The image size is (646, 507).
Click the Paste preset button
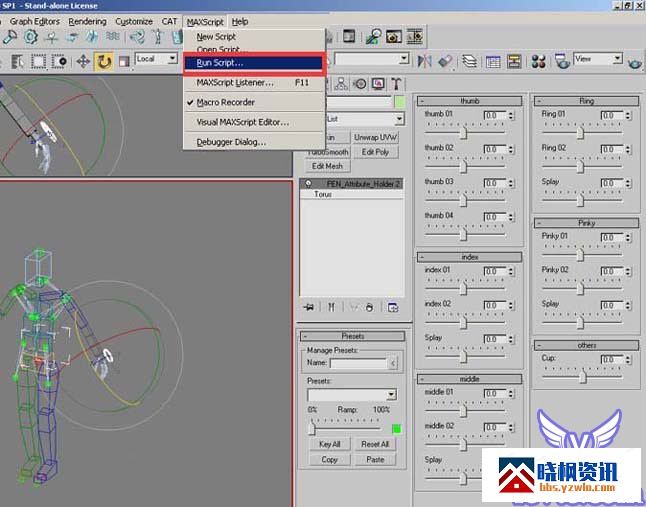[375, 460]
